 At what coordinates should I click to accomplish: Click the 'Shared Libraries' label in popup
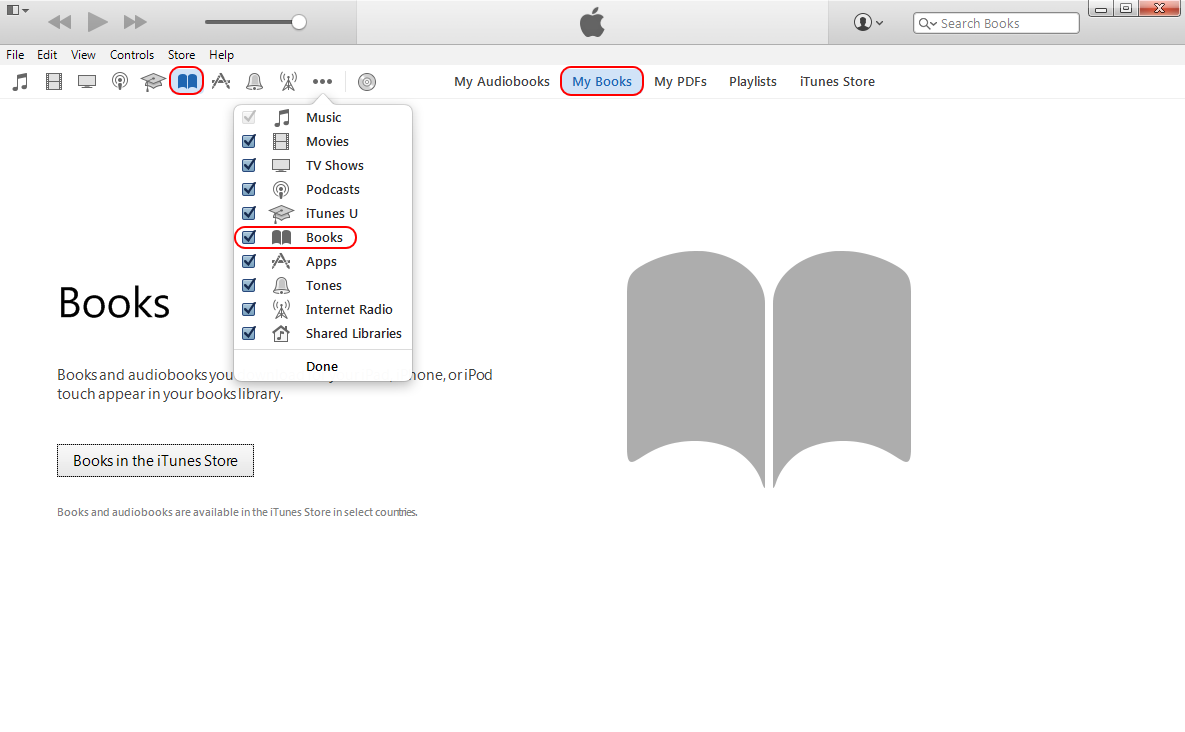point(354,333)
